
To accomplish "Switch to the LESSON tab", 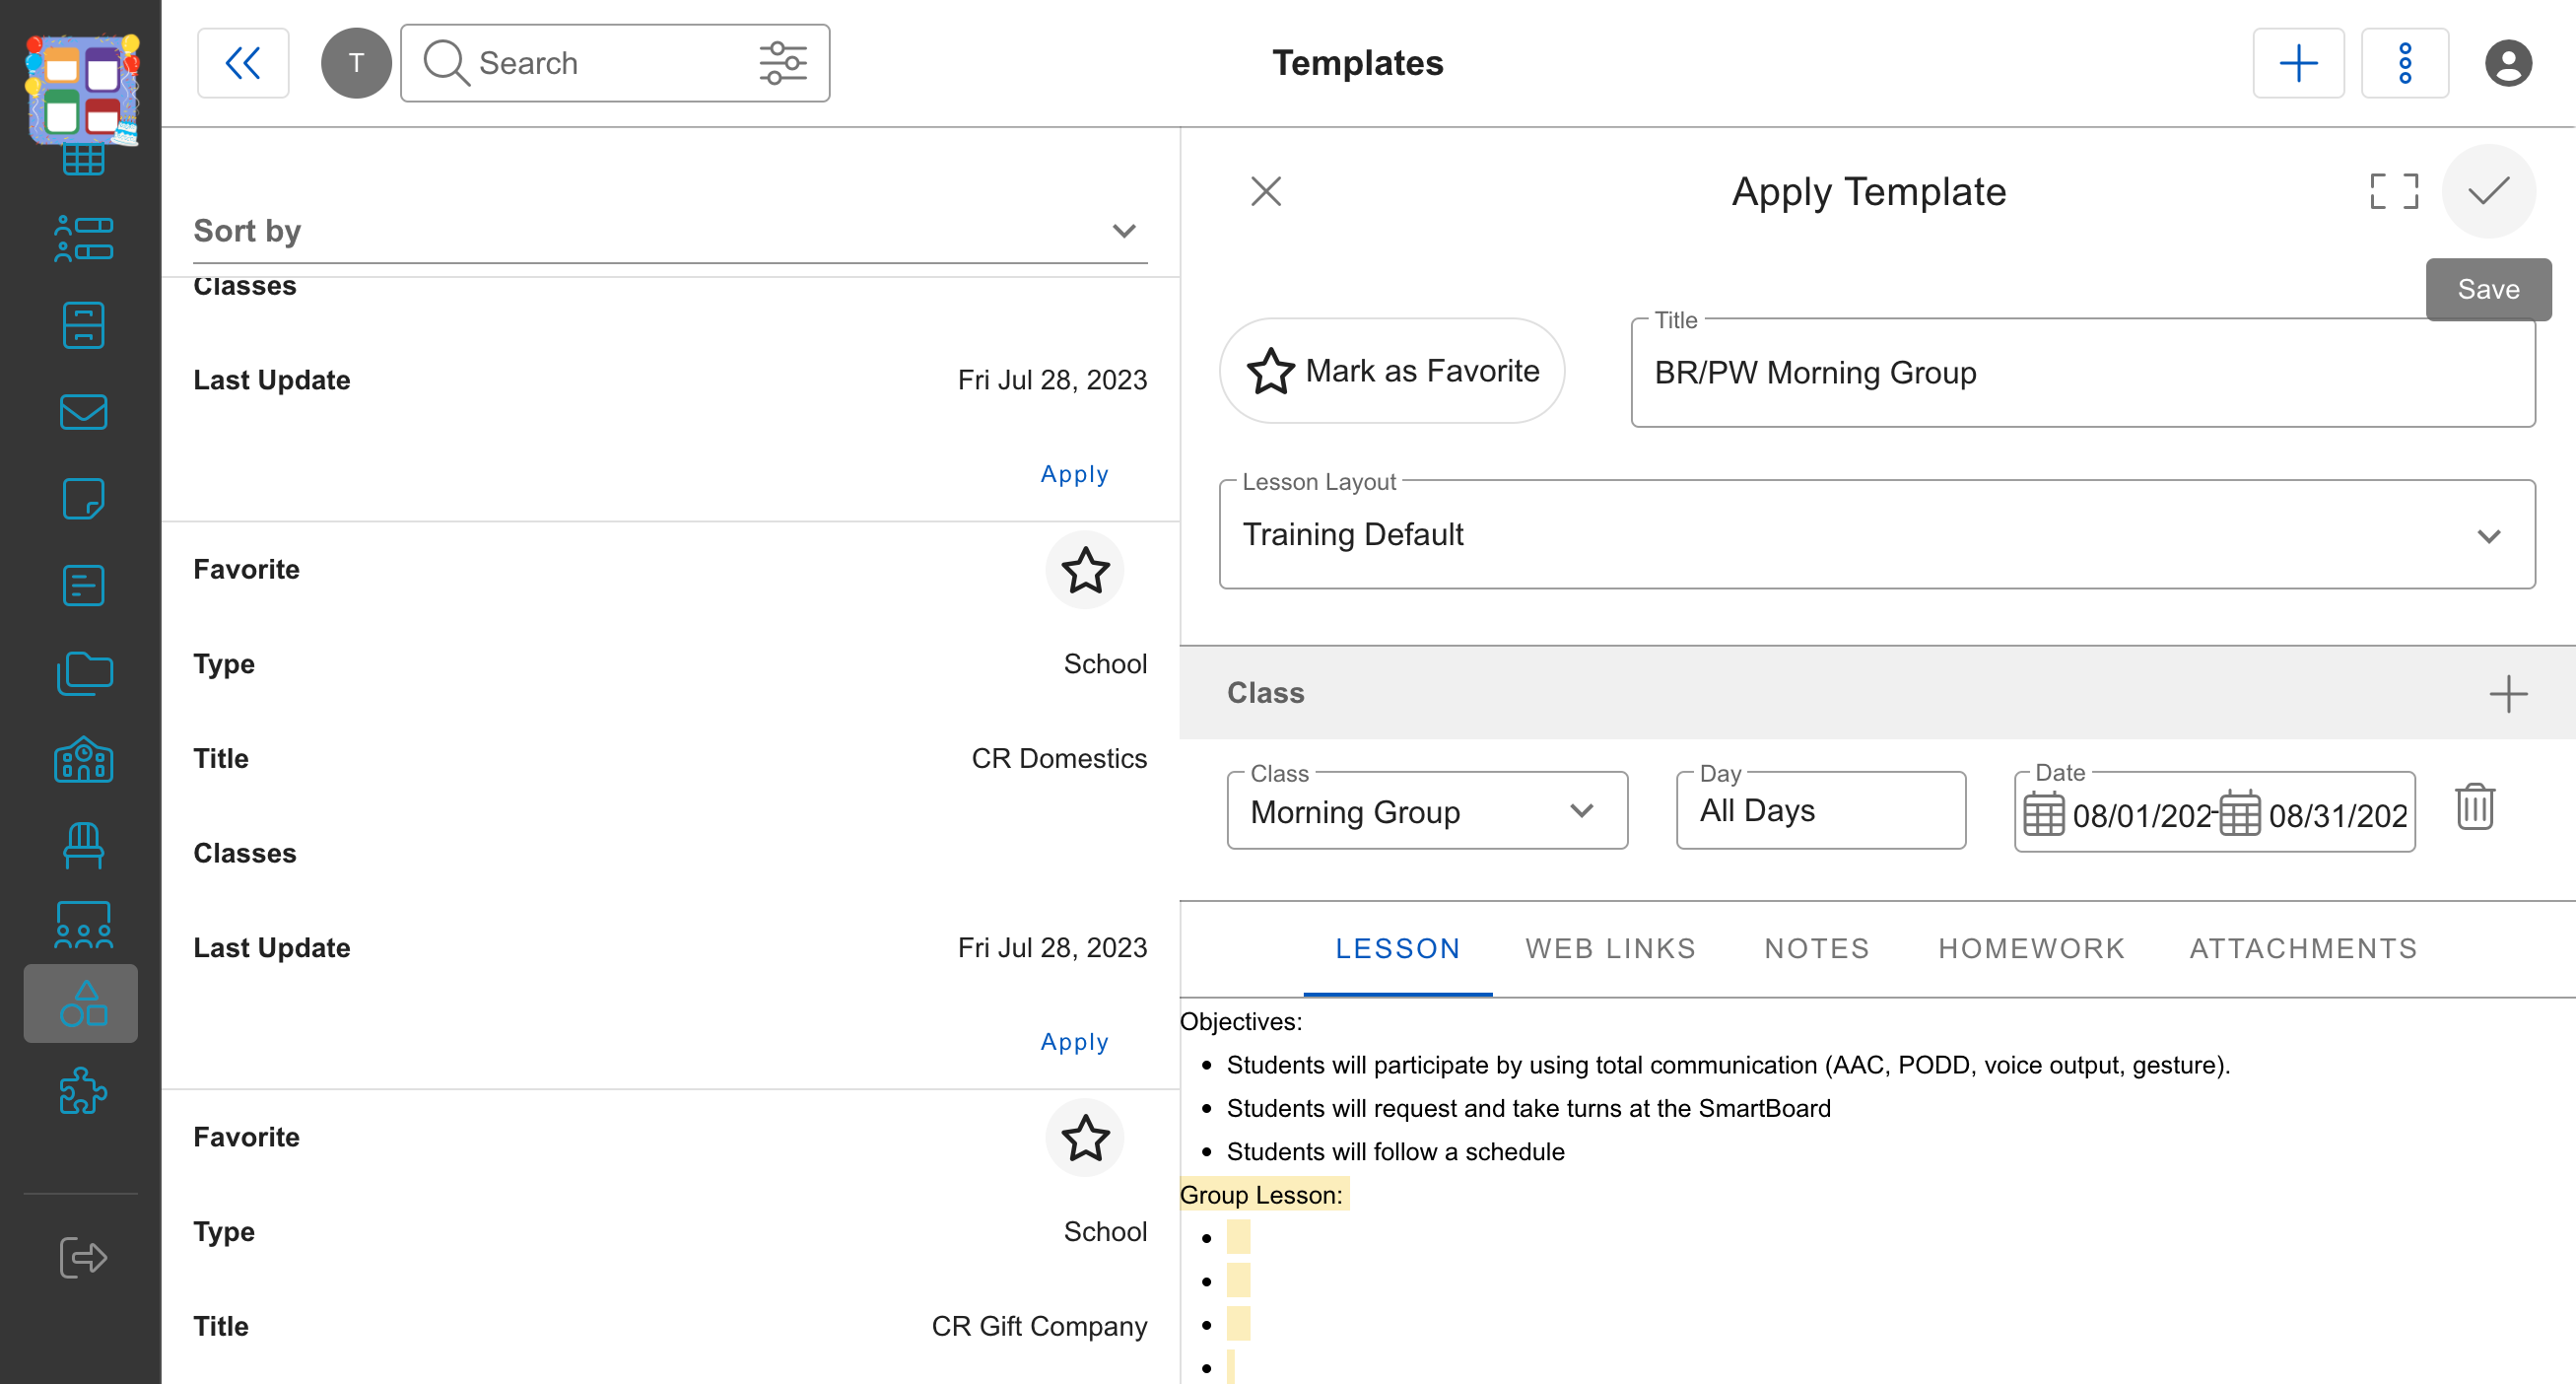I will coord(1398,948).
